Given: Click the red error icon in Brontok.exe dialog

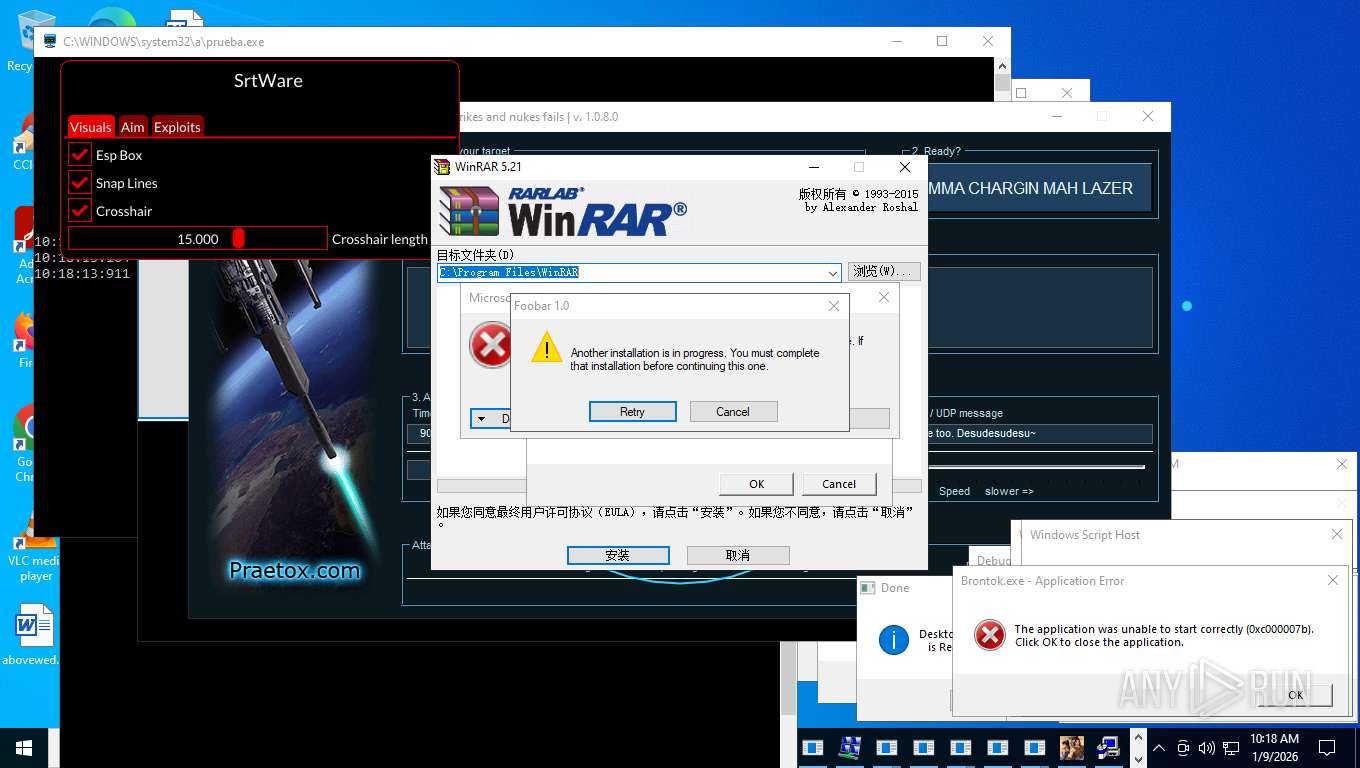Looking at the screenshot, I should click(990, 635).
